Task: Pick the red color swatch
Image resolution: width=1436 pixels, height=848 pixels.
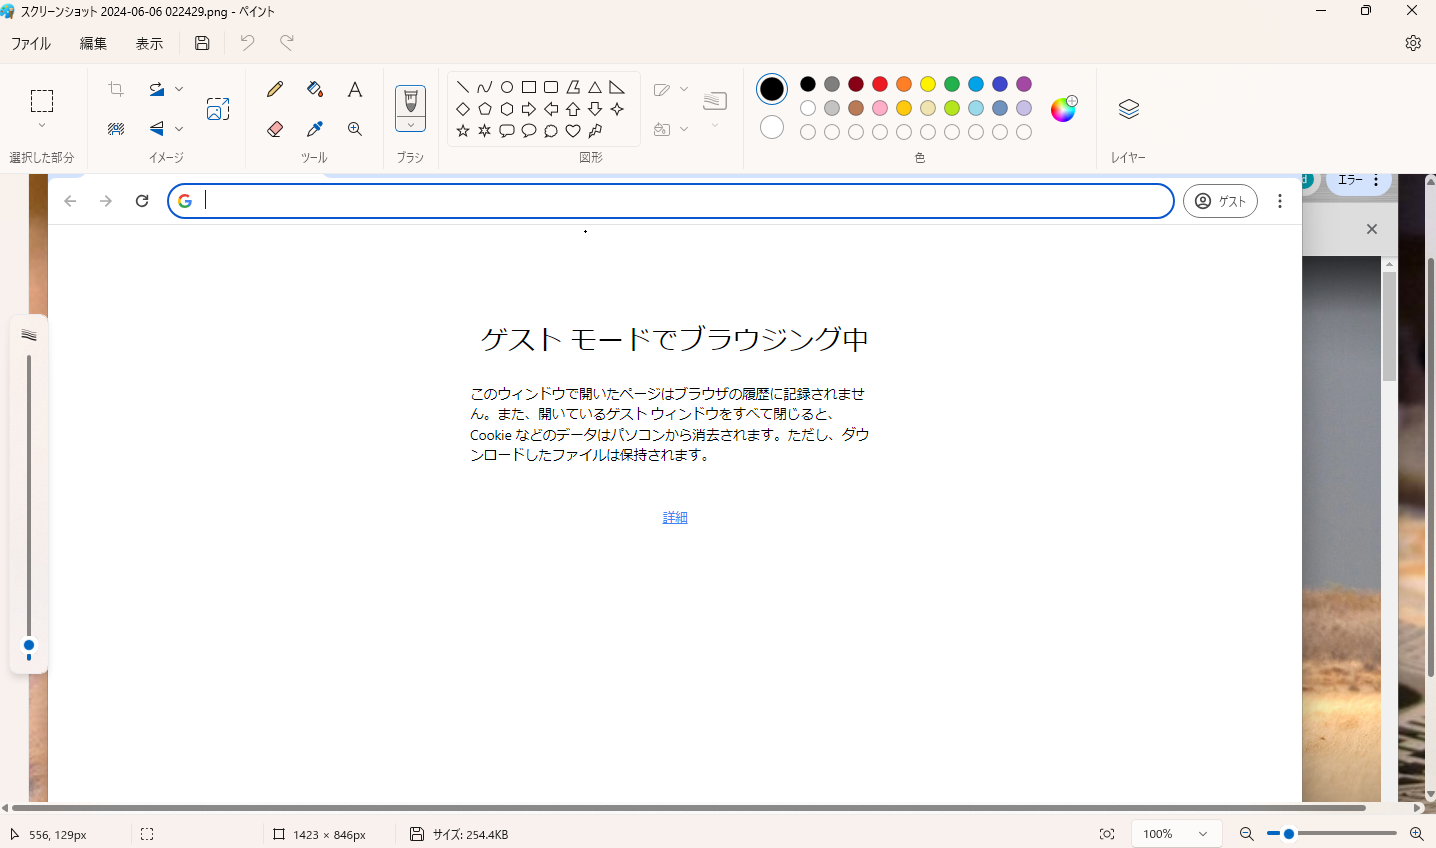Action: click(880, 84)
